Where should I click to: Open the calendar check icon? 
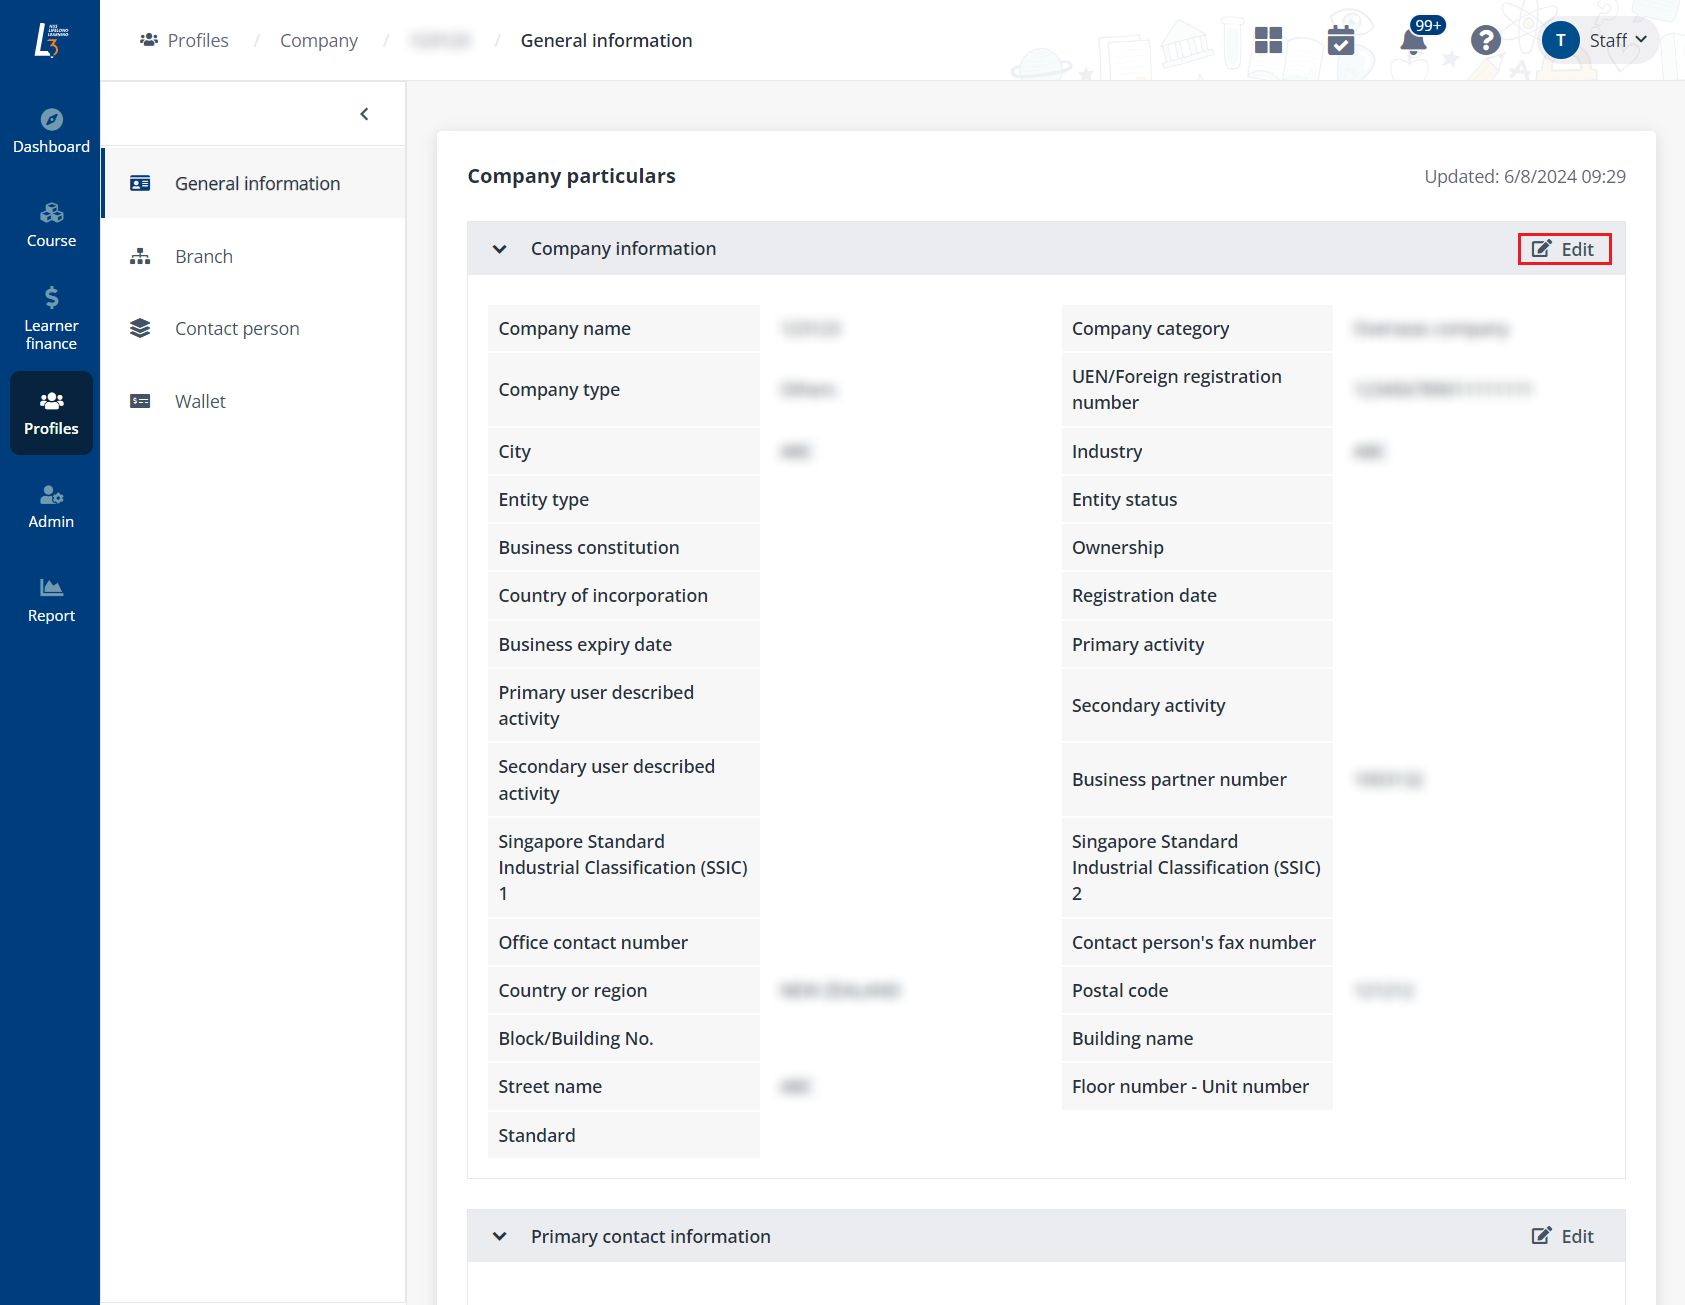pyautogui.click(x=1340, y=41)
